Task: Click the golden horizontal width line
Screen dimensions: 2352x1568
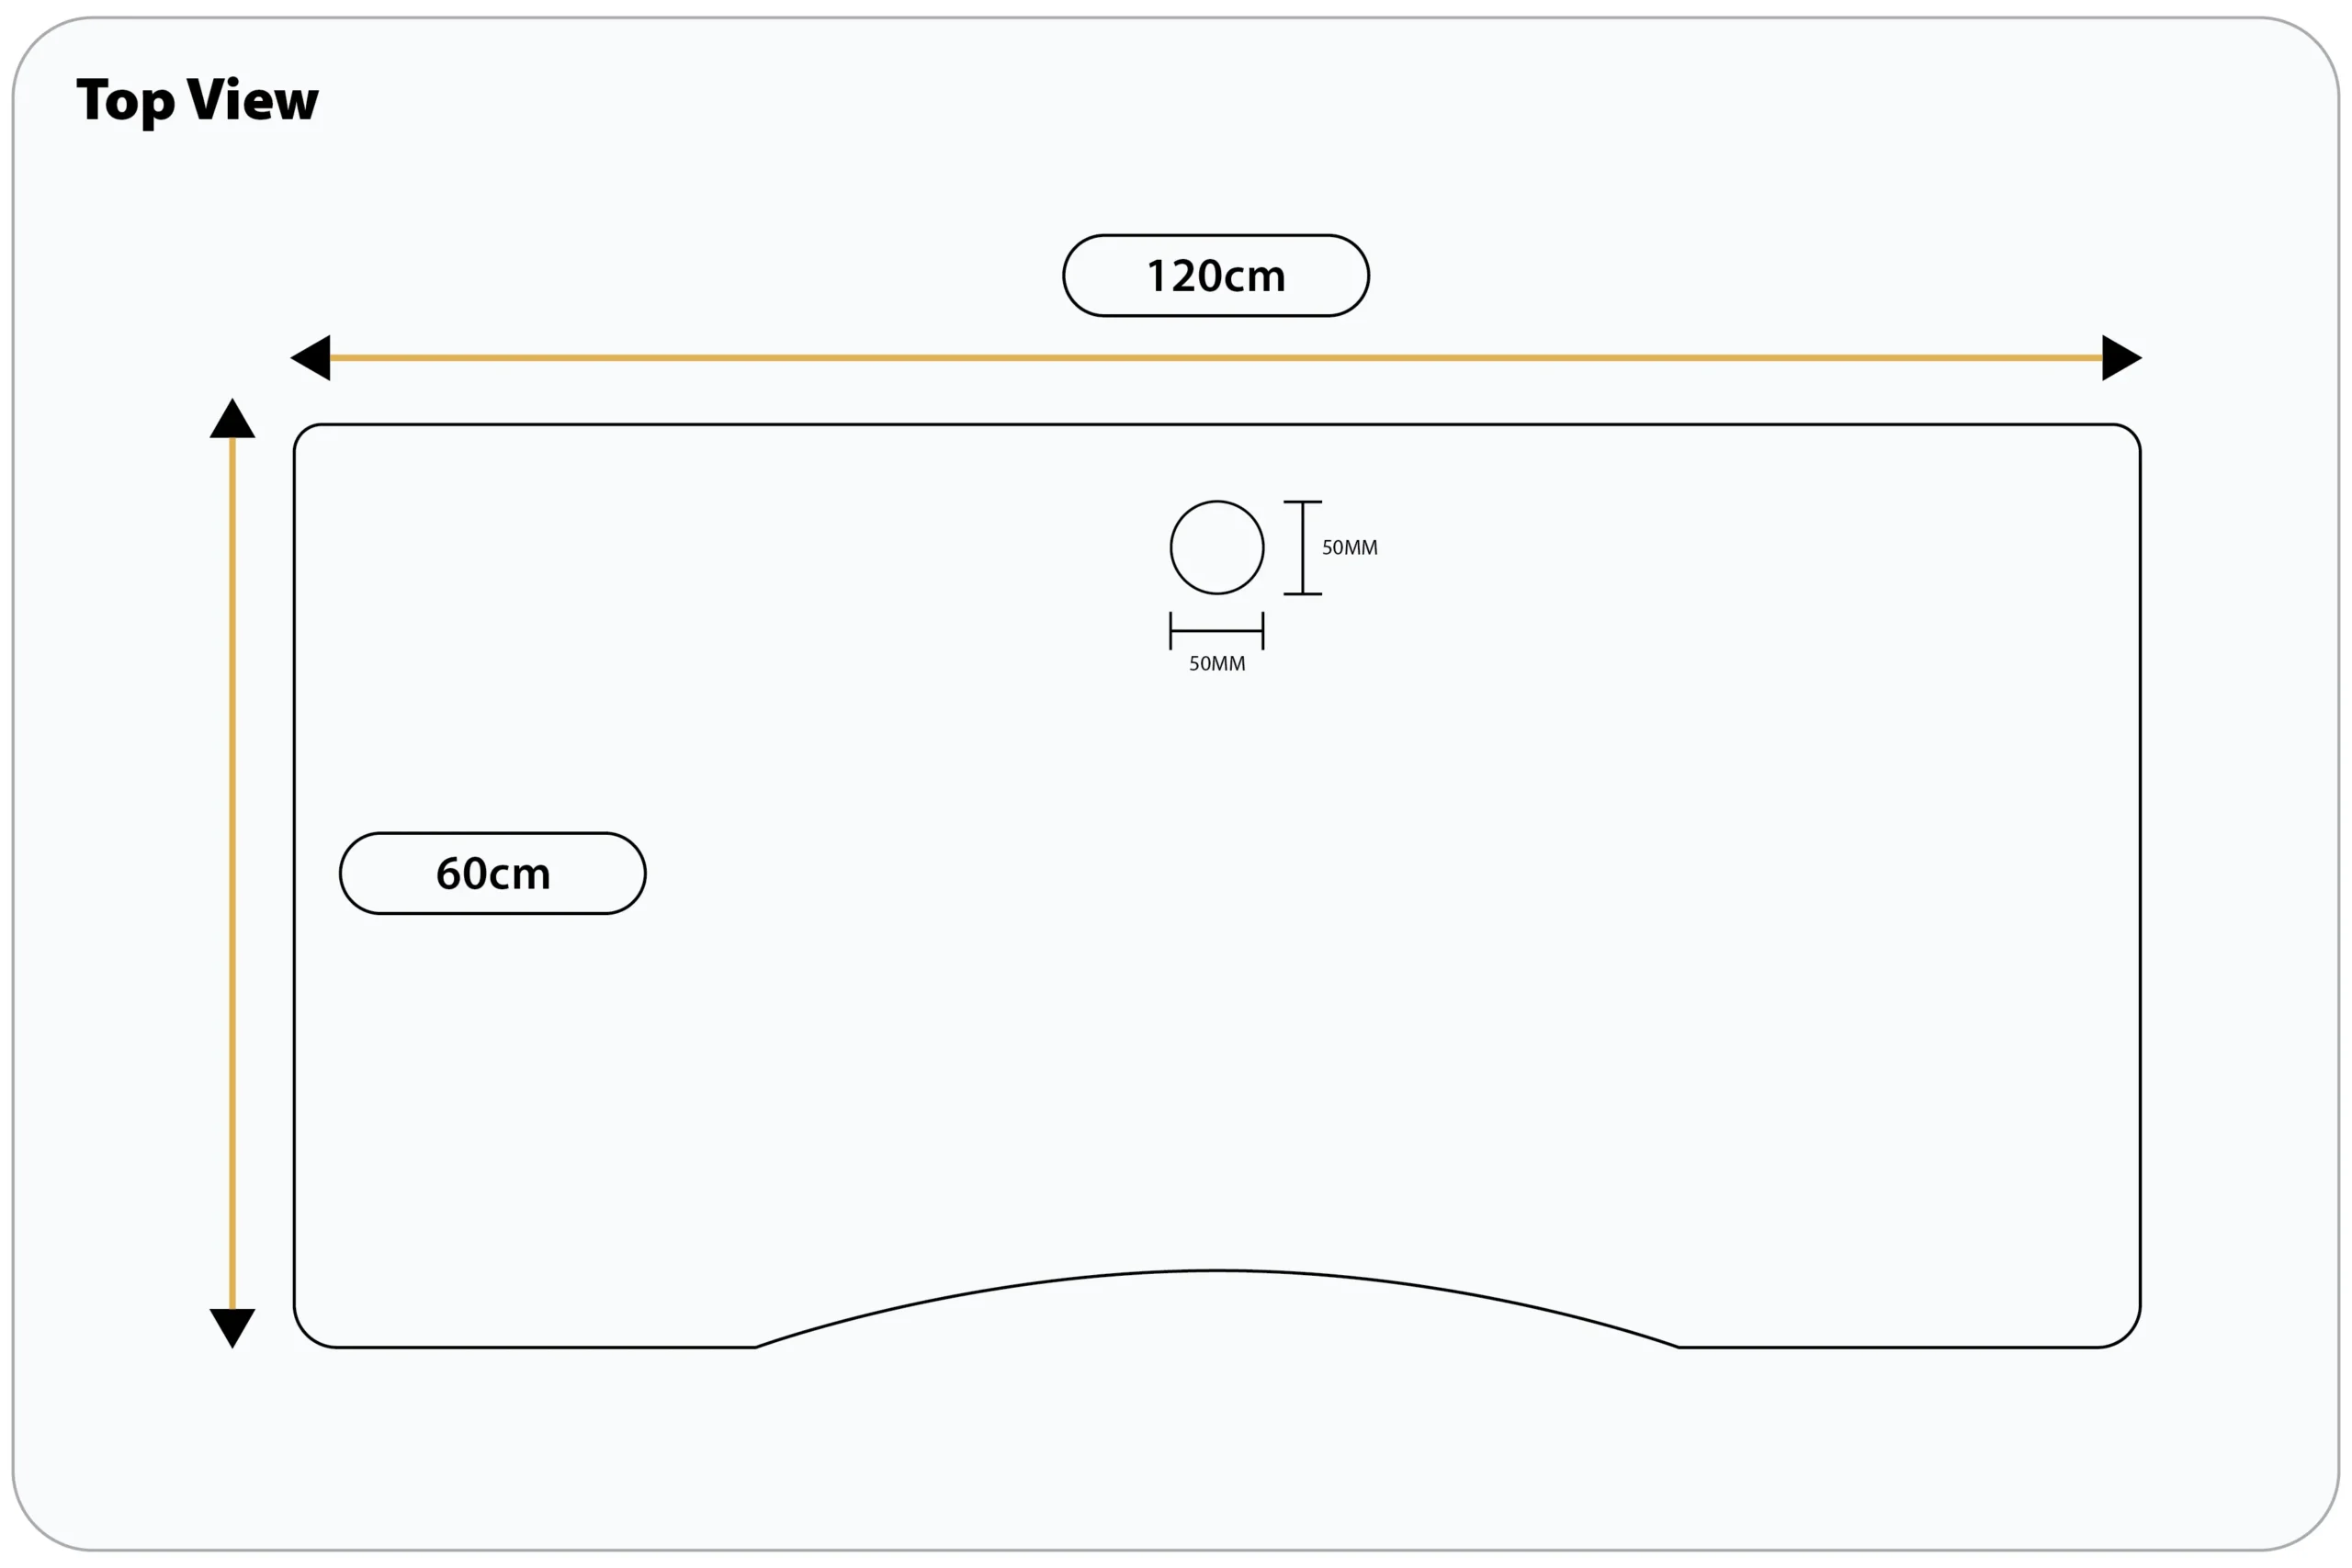Action: click(x=1216, y=358)
